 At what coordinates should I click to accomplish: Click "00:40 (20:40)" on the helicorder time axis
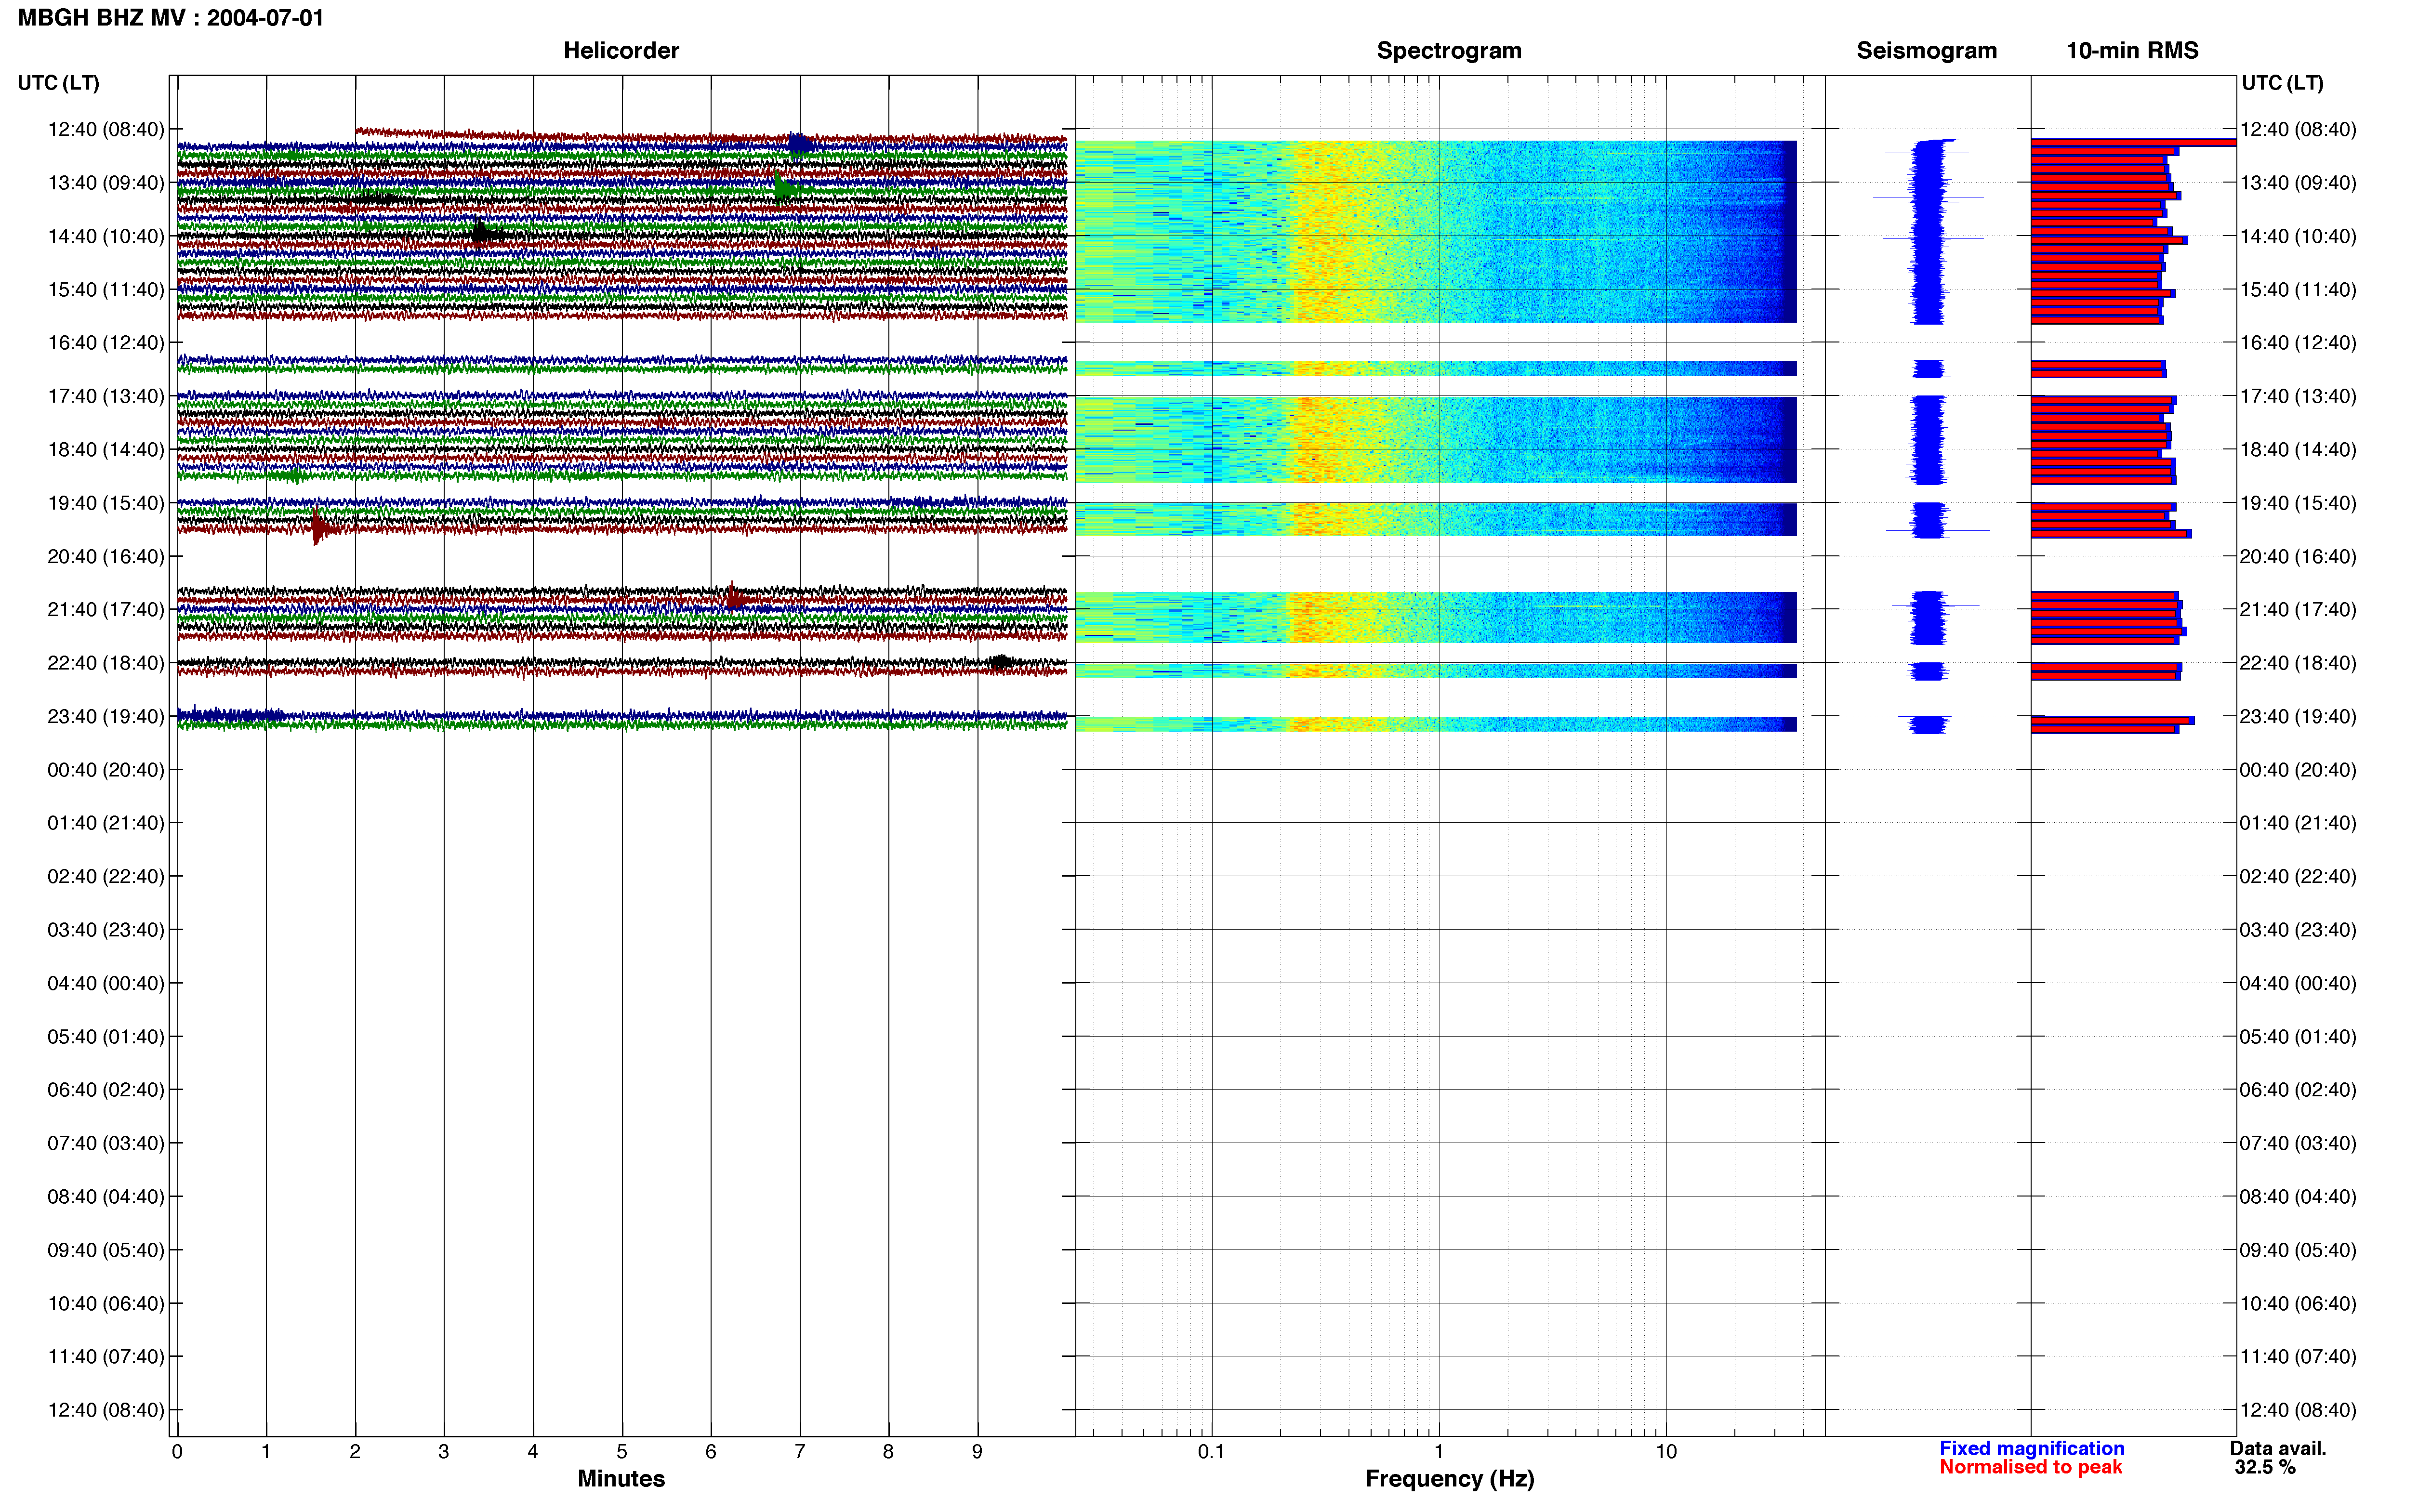point(106,770)
